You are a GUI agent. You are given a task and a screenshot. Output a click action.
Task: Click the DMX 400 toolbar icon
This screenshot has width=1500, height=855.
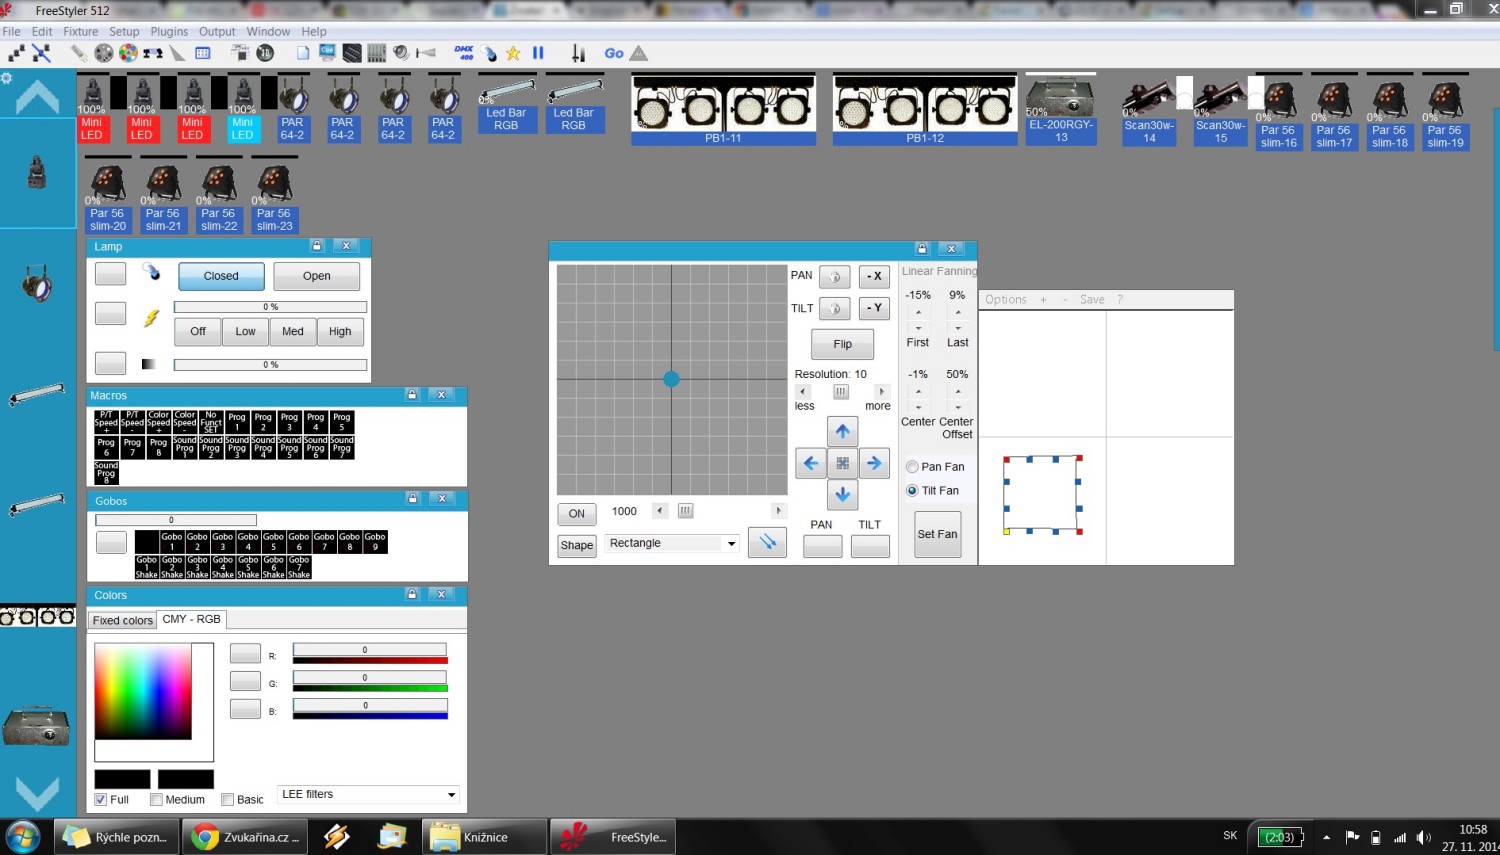tap(464, 53)
